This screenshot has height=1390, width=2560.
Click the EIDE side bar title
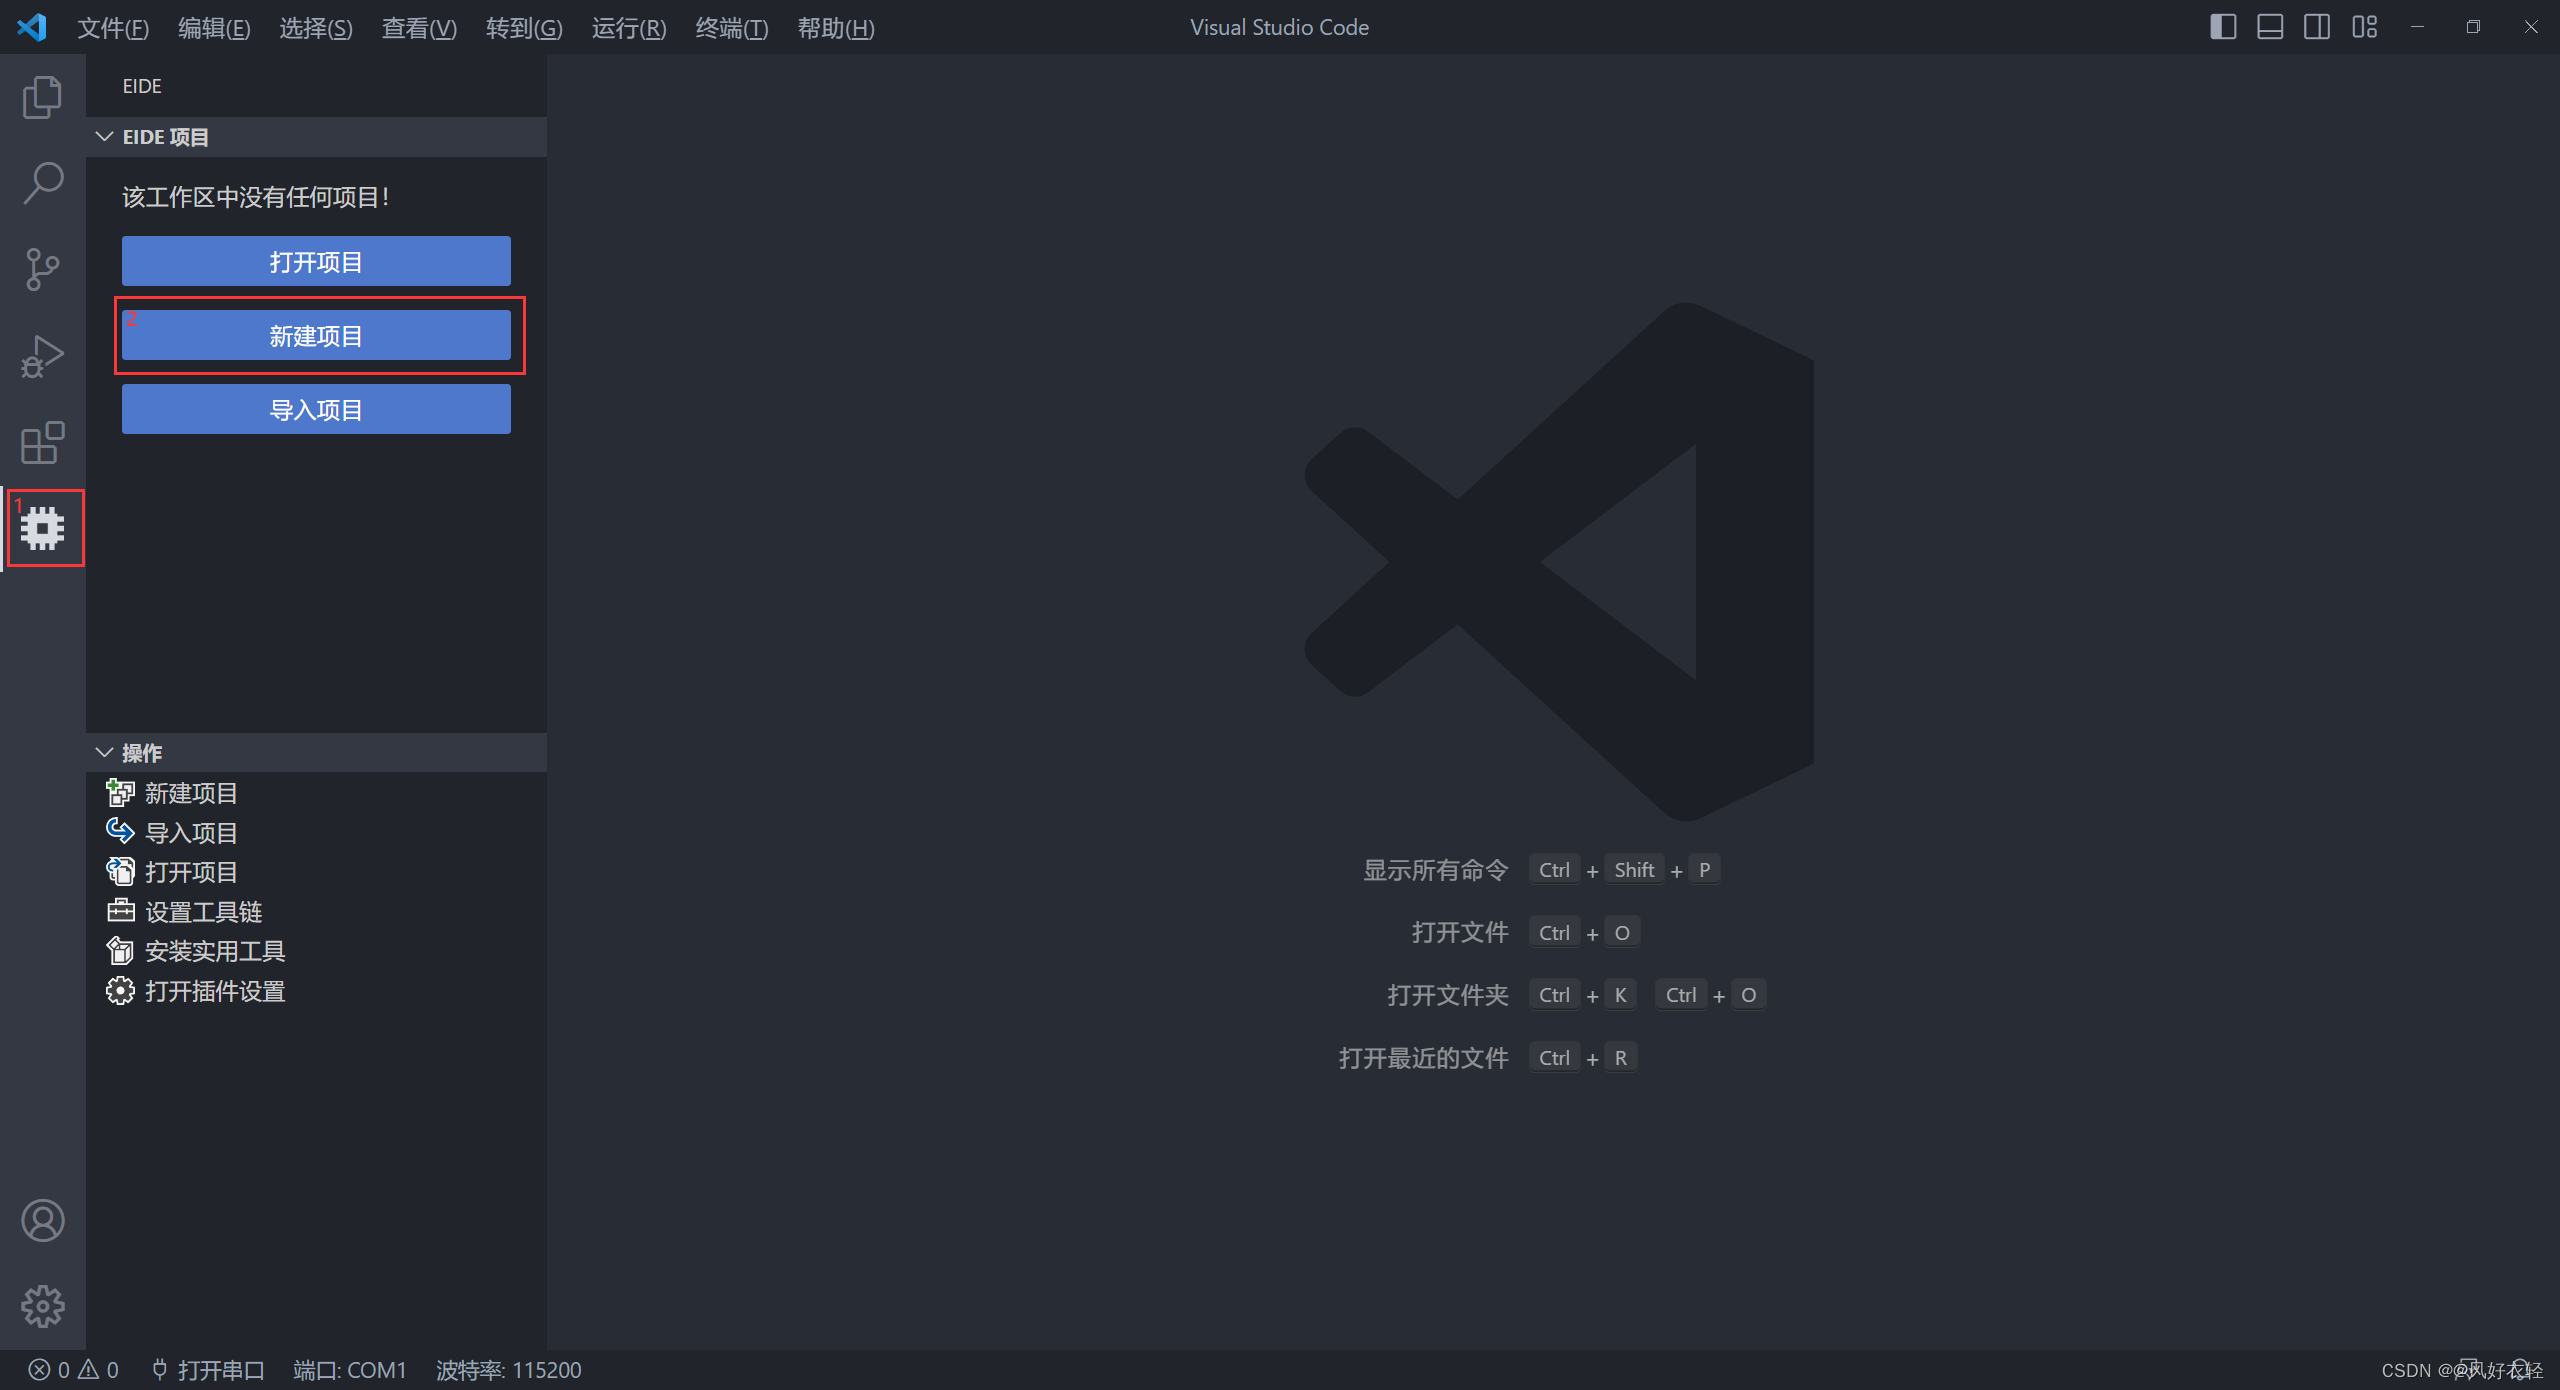coord(142,86)
